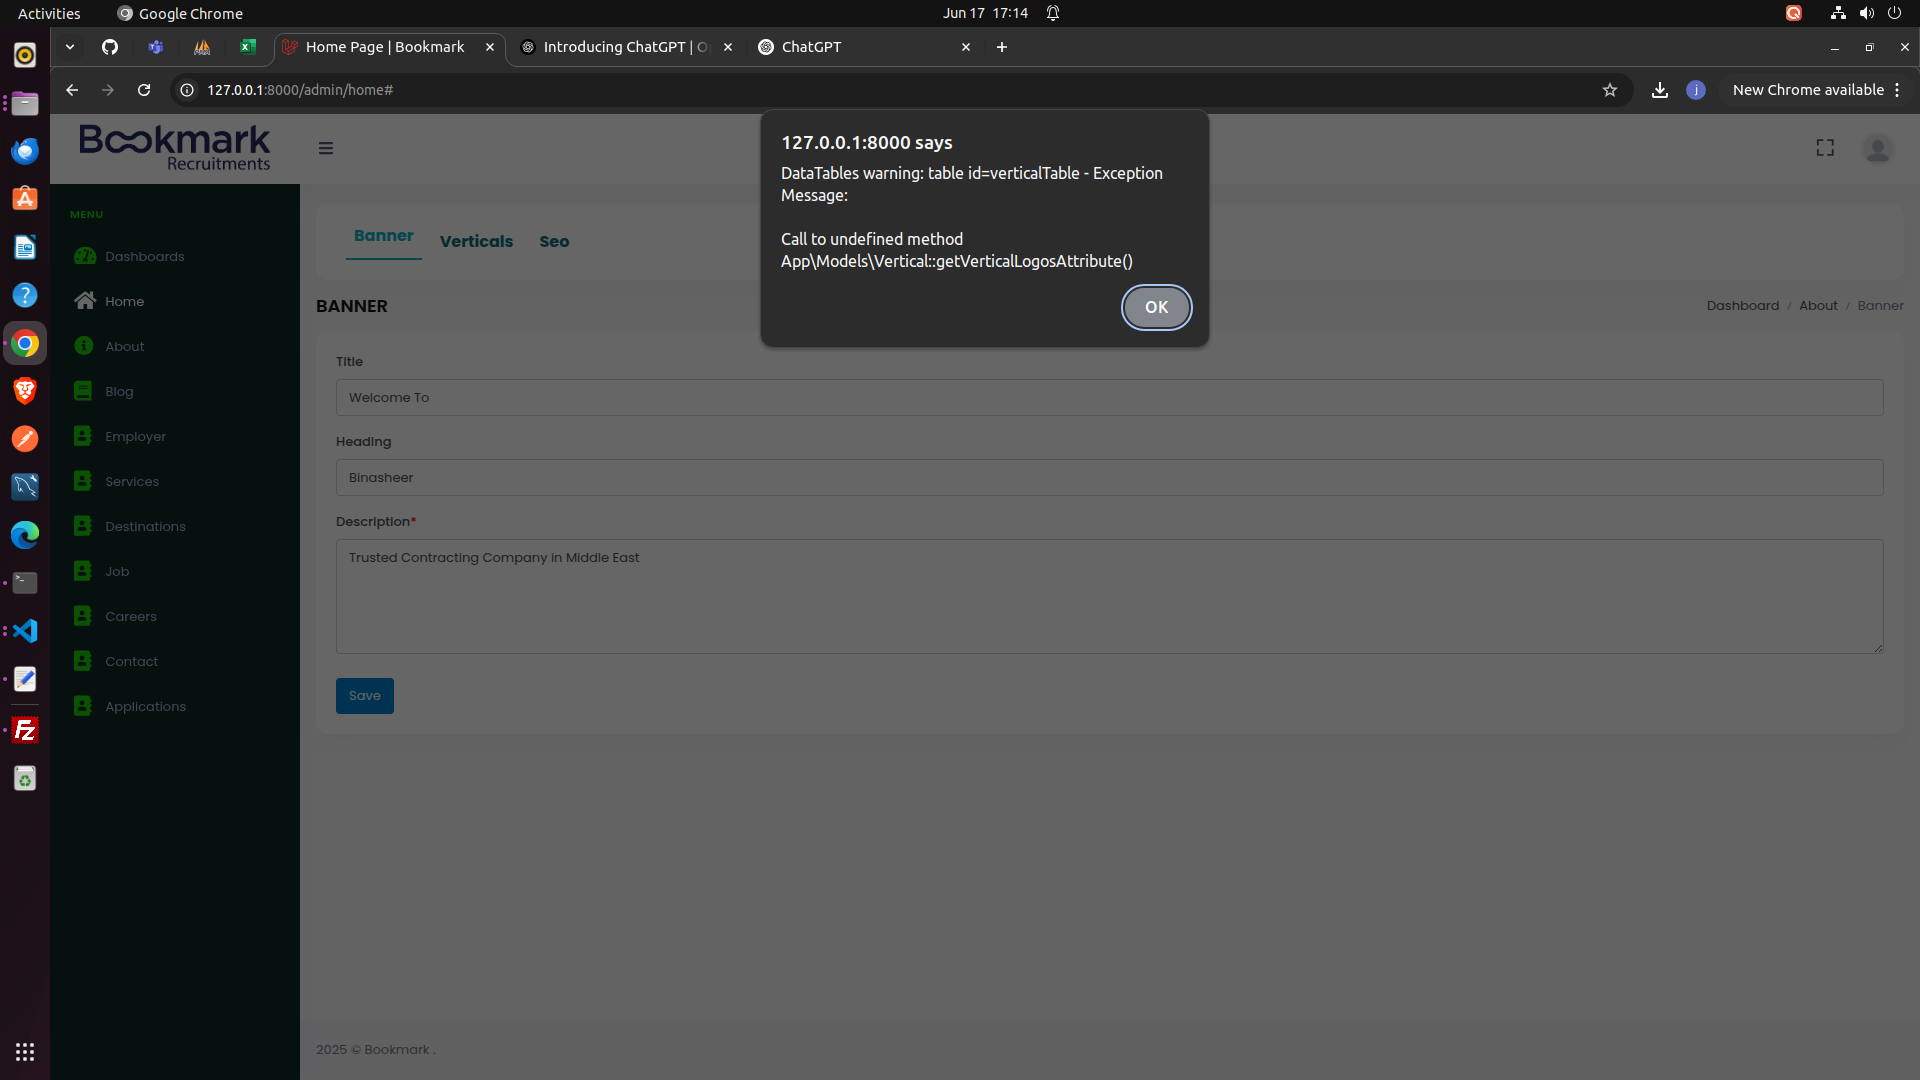
Task: Open the user avatar profile menu
Action: click(x=1877, y=149)
